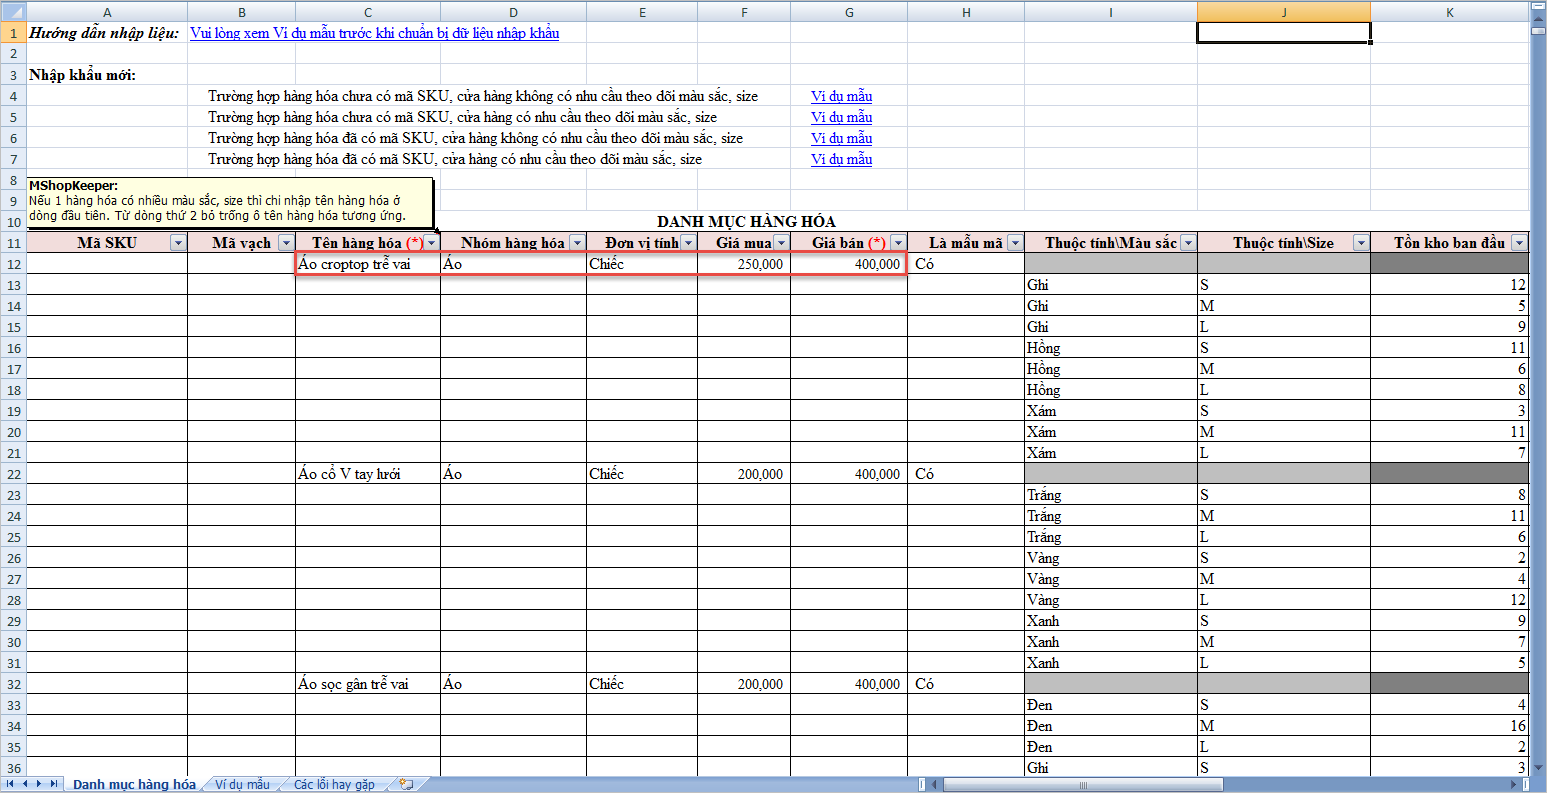The image size is (1547, 793).
Task: Open the Thuộc tính\Size filter dropdown
Action: [x=1360, y=243]
